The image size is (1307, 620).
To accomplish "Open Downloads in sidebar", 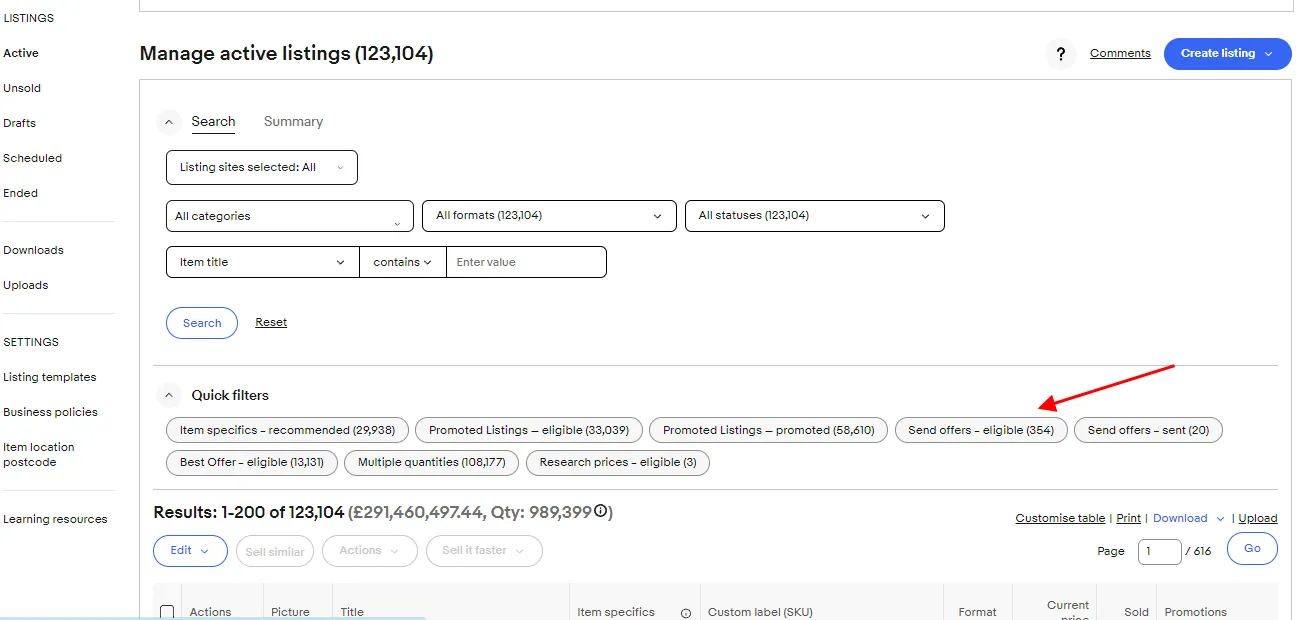I will coord(34,250).
